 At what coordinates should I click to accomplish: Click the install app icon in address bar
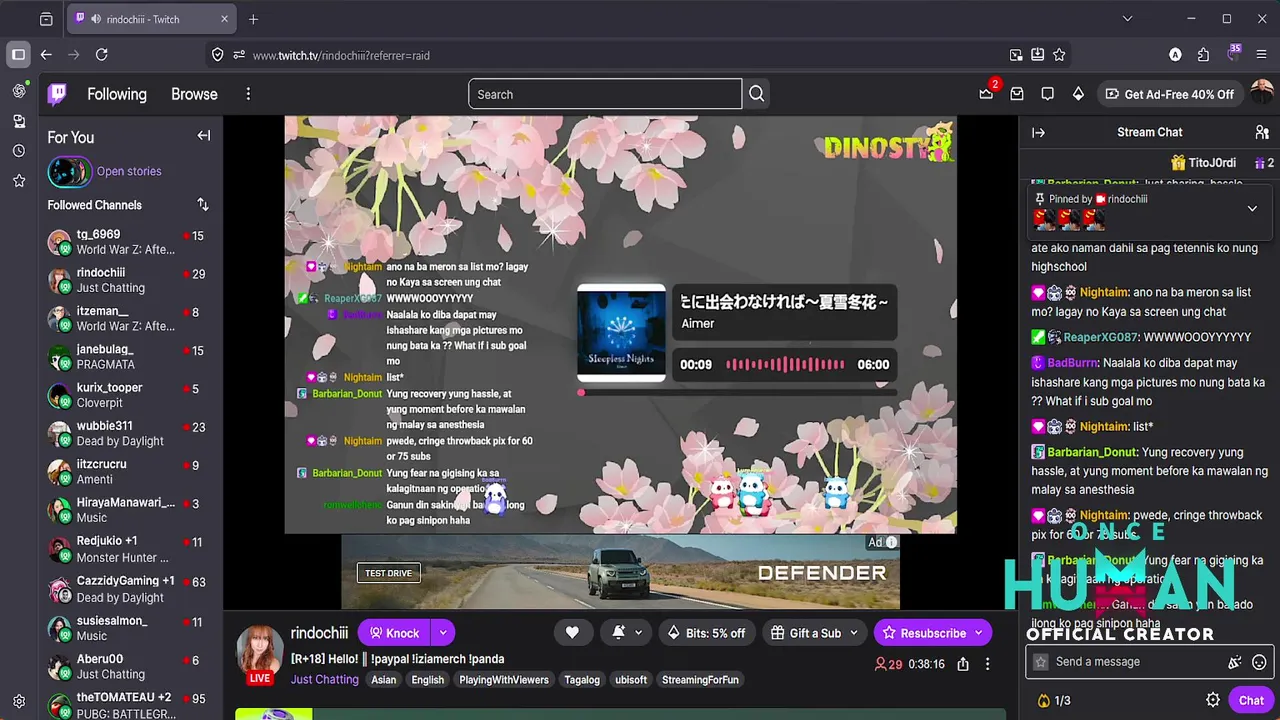[x=1037, y=55]
